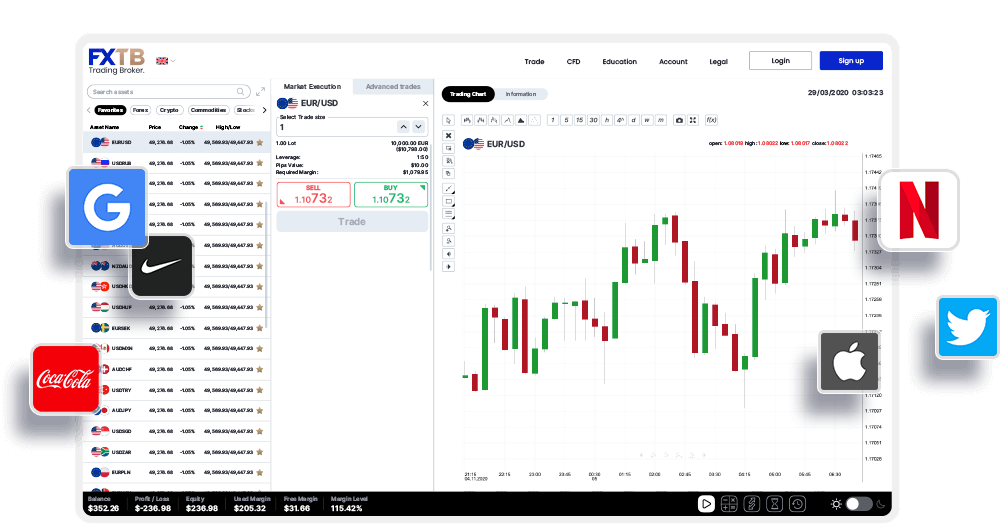Filter assets by Forex category

pos(140,110)
